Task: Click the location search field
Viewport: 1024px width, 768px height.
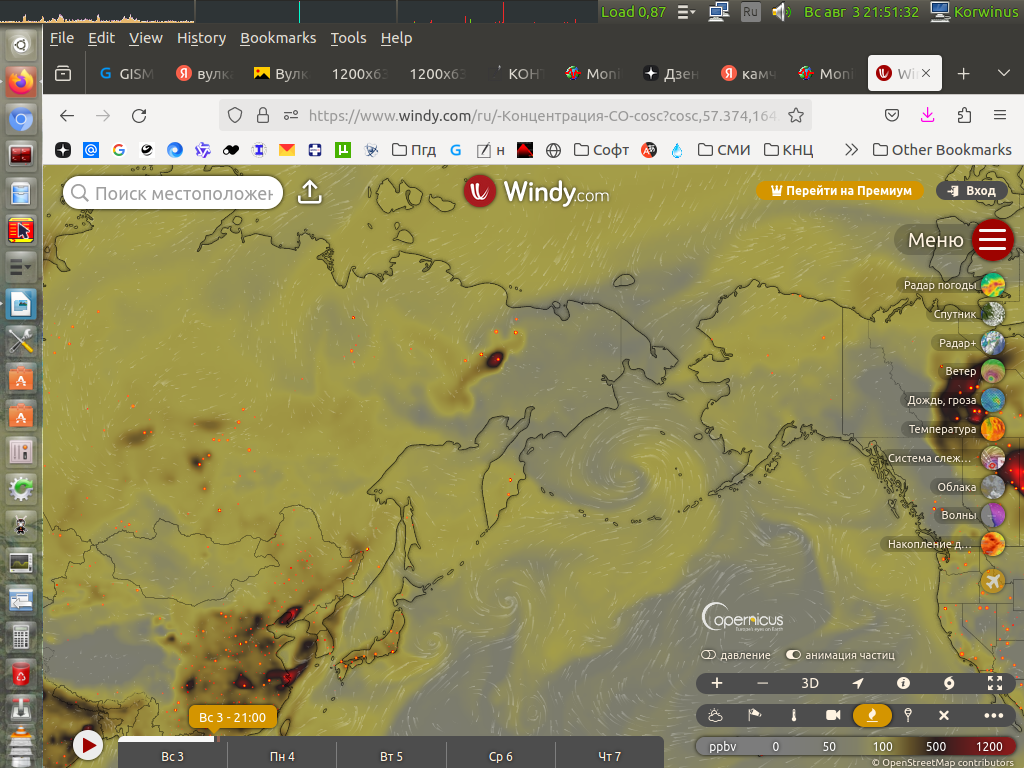Action: pos(173,193)
